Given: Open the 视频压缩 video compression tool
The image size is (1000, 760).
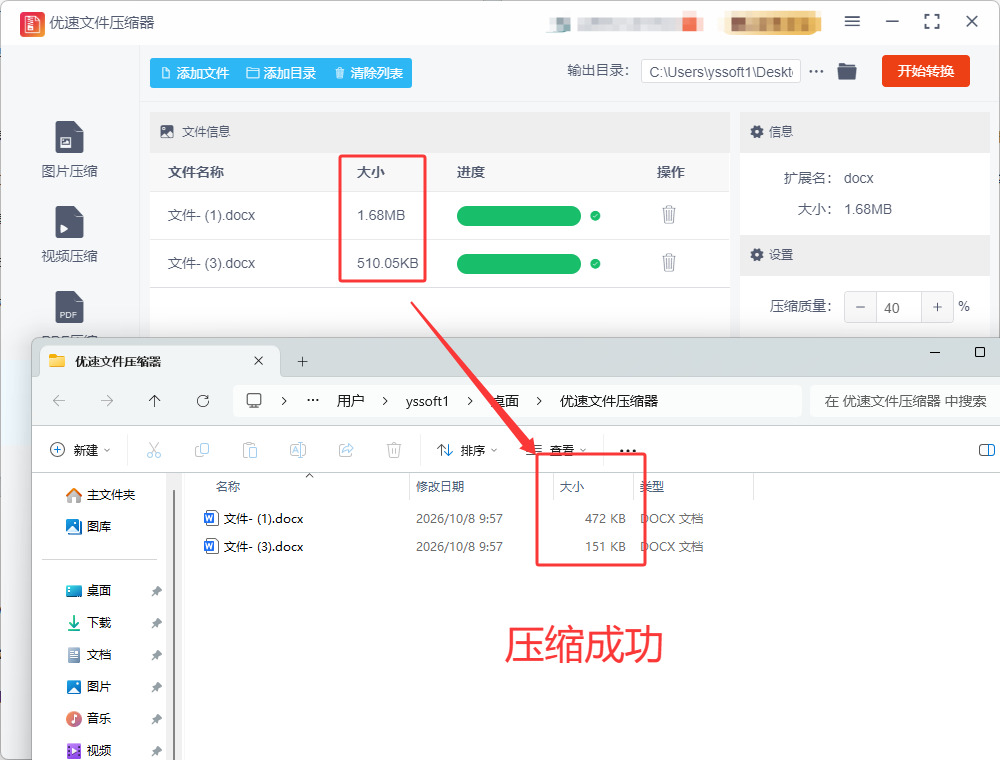Looking at the screenshot, I should tap(69, 234).
